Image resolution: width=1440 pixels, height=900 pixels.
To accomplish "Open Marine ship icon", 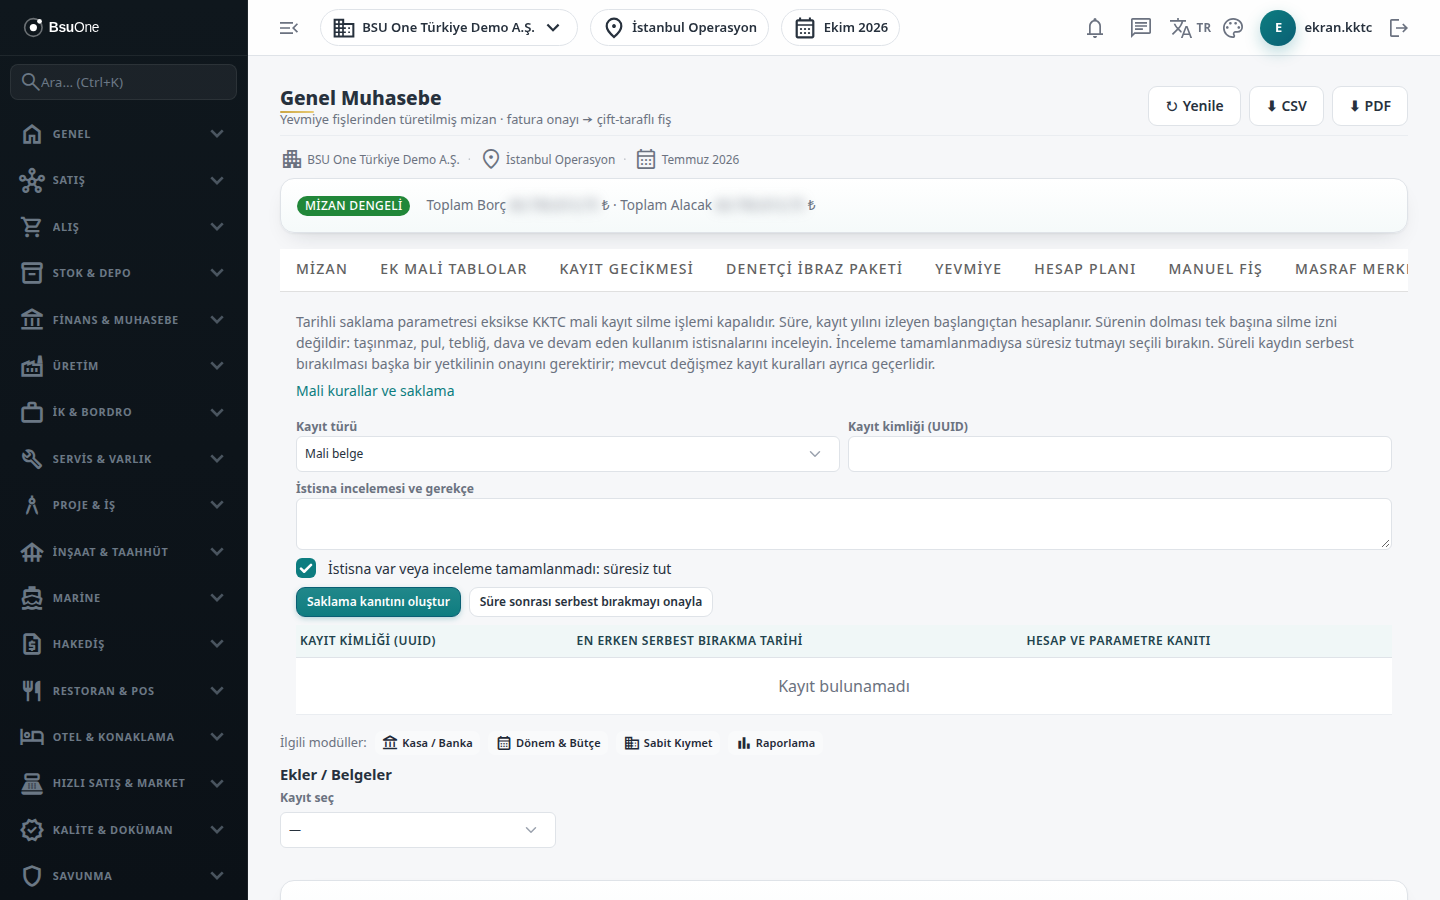I will tap(32, 598).
